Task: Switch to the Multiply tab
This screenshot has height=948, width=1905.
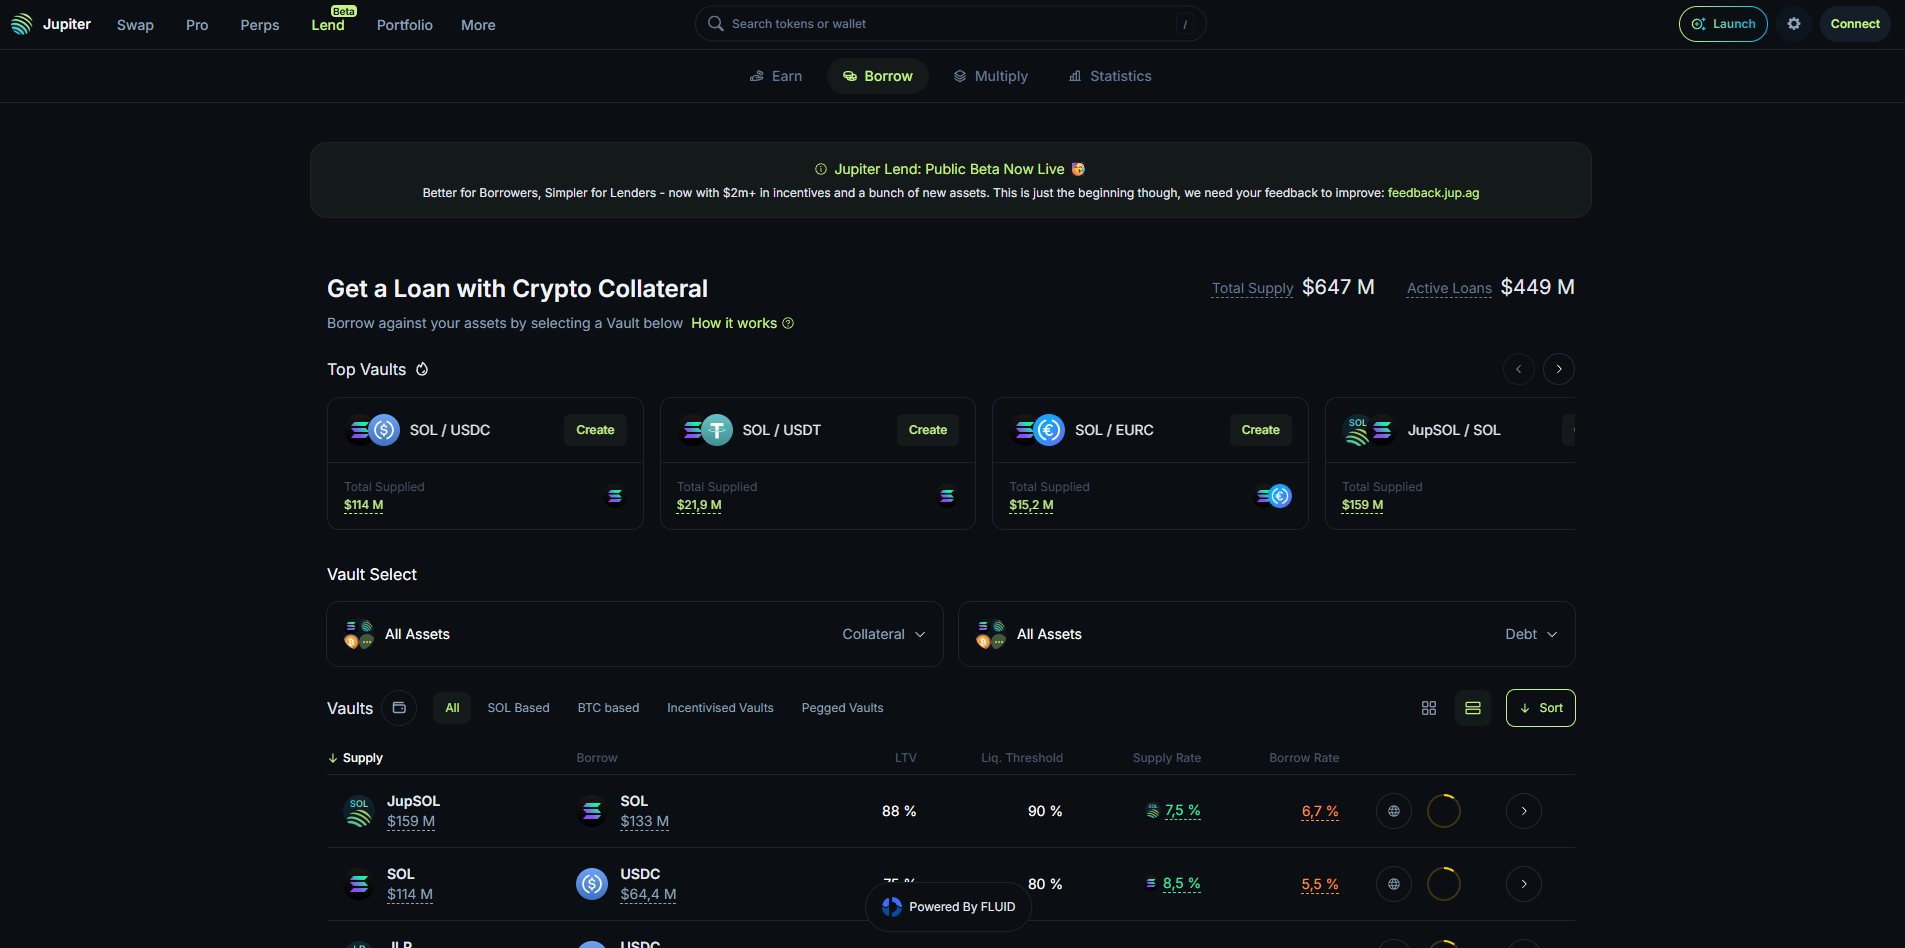Action: 990,76
